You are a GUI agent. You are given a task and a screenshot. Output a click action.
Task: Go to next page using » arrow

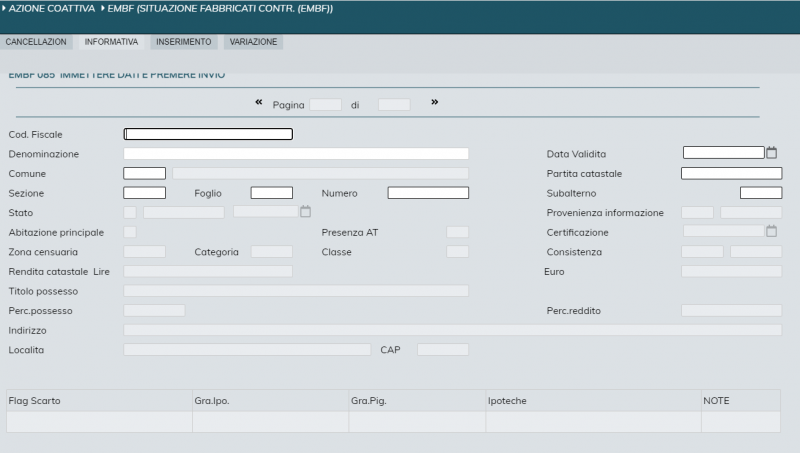[x=434, y=103]
